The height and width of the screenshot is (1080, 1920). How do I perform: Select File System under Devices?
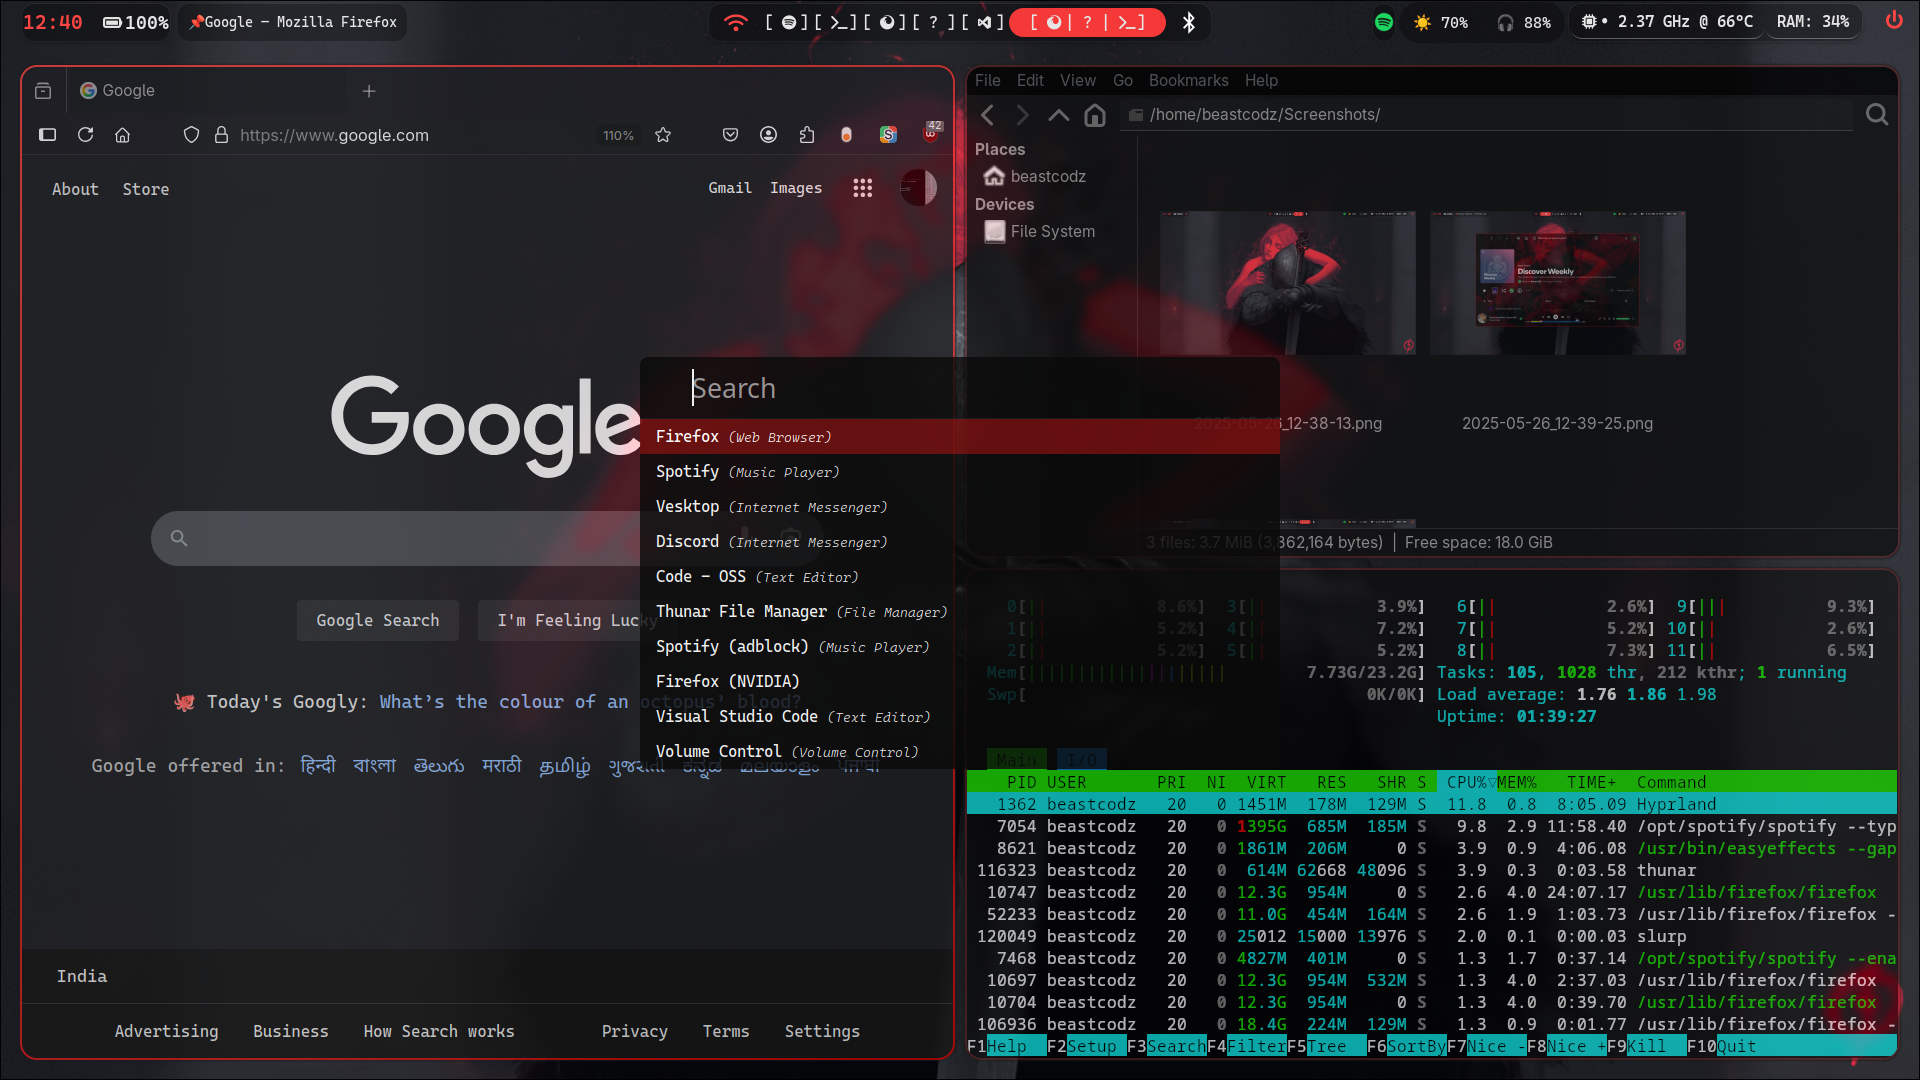[x=1040, y=231]
